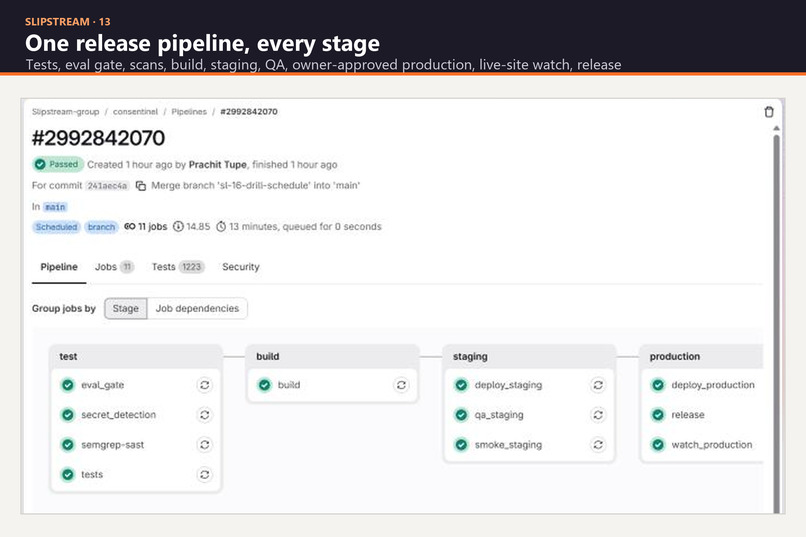Retry the deploy_staging job
This screenshot has height=537, width=806.
click(598, 385)
